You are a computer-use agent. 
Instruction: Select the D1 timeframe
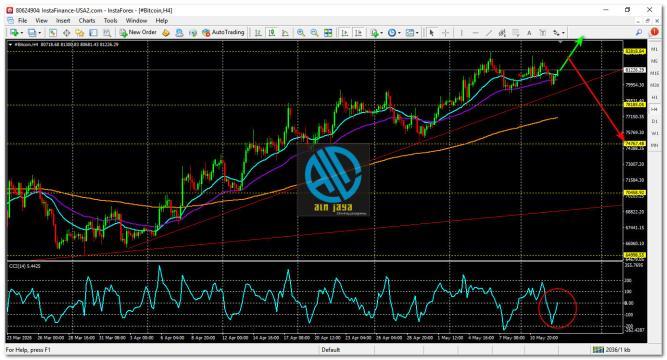point(655,121)
